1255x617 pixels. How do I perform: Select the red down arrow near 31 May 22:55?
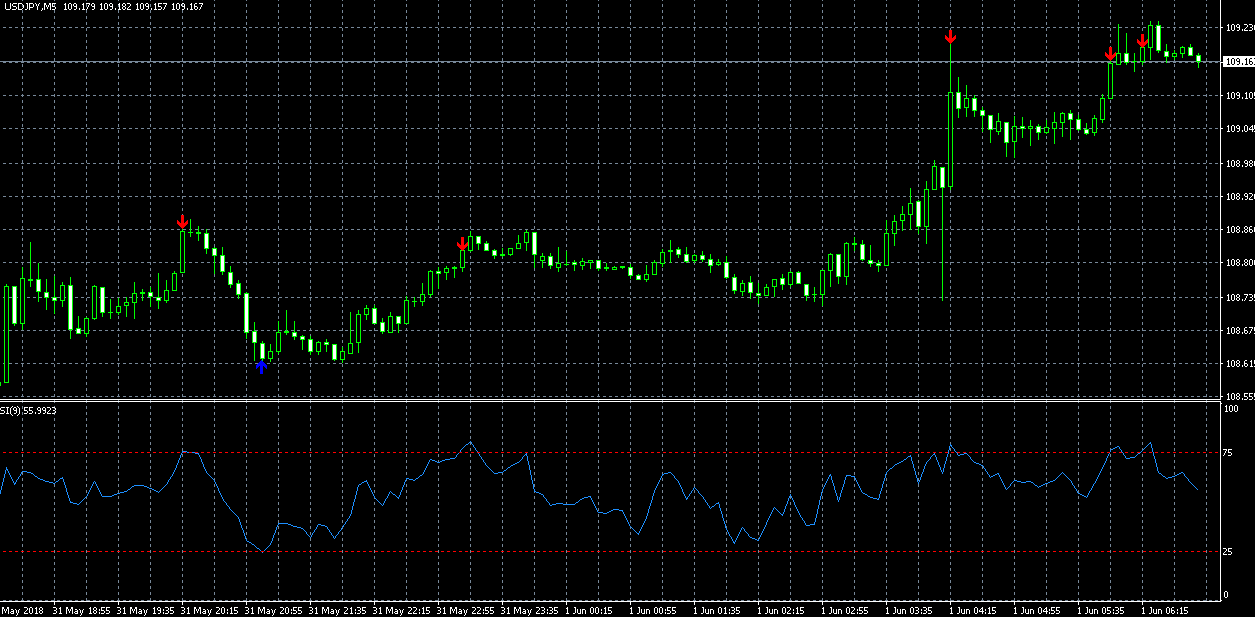tap(462, 243)
